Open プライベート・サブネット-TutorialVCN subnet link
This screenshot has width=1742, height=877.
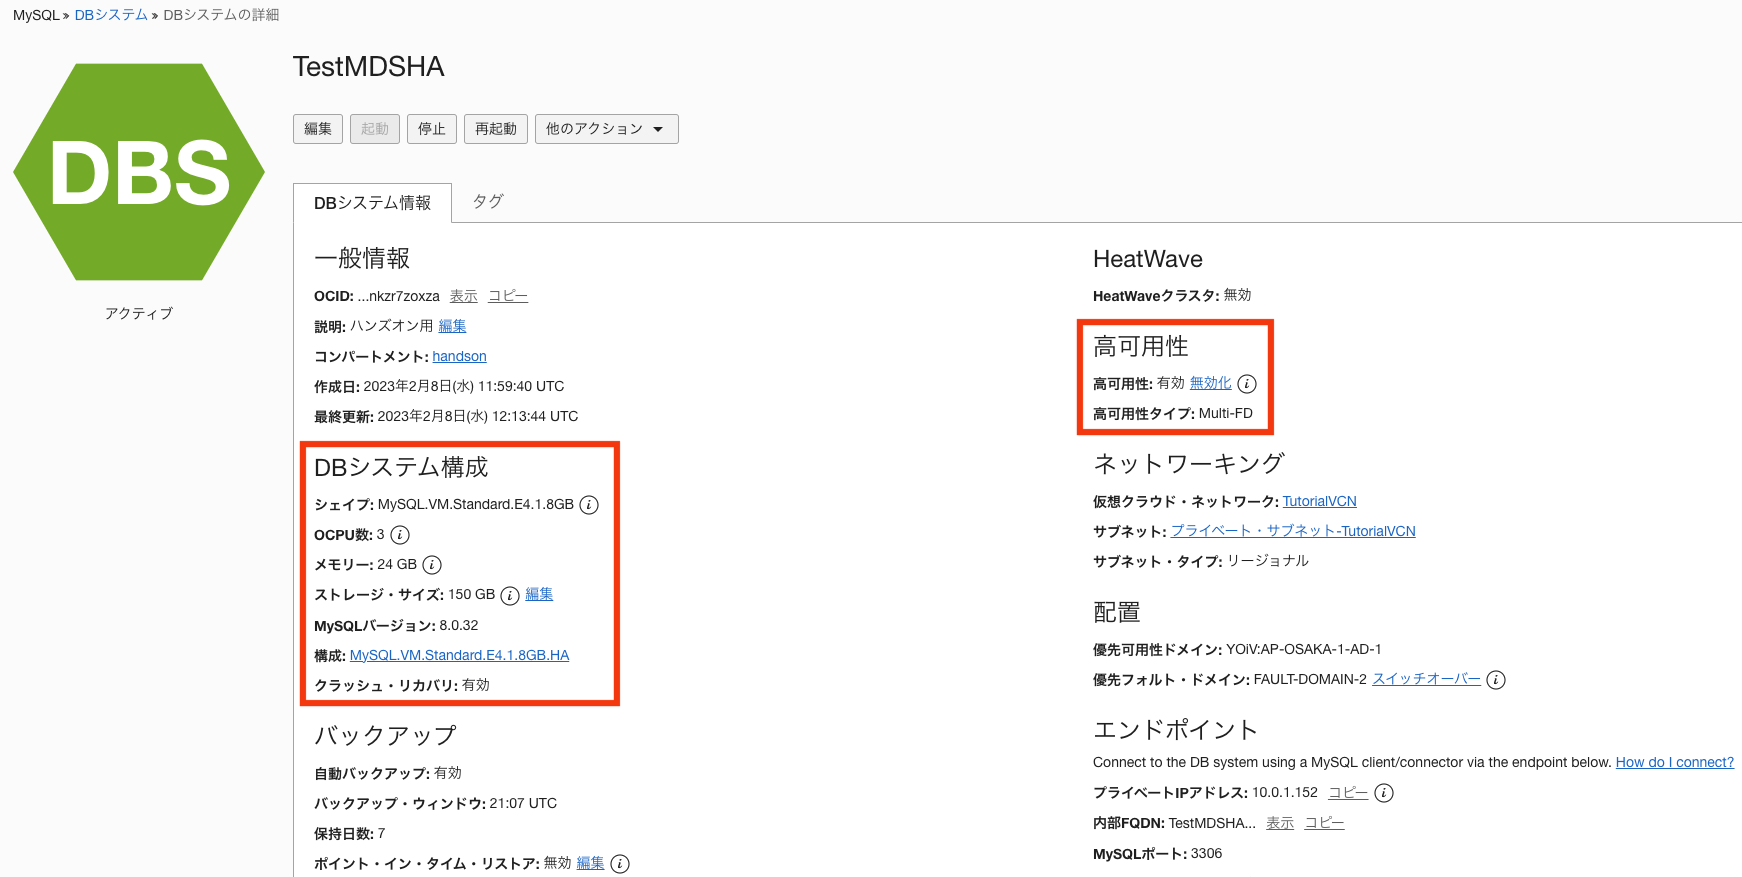pyautogui.click(x=1293, y=531)
